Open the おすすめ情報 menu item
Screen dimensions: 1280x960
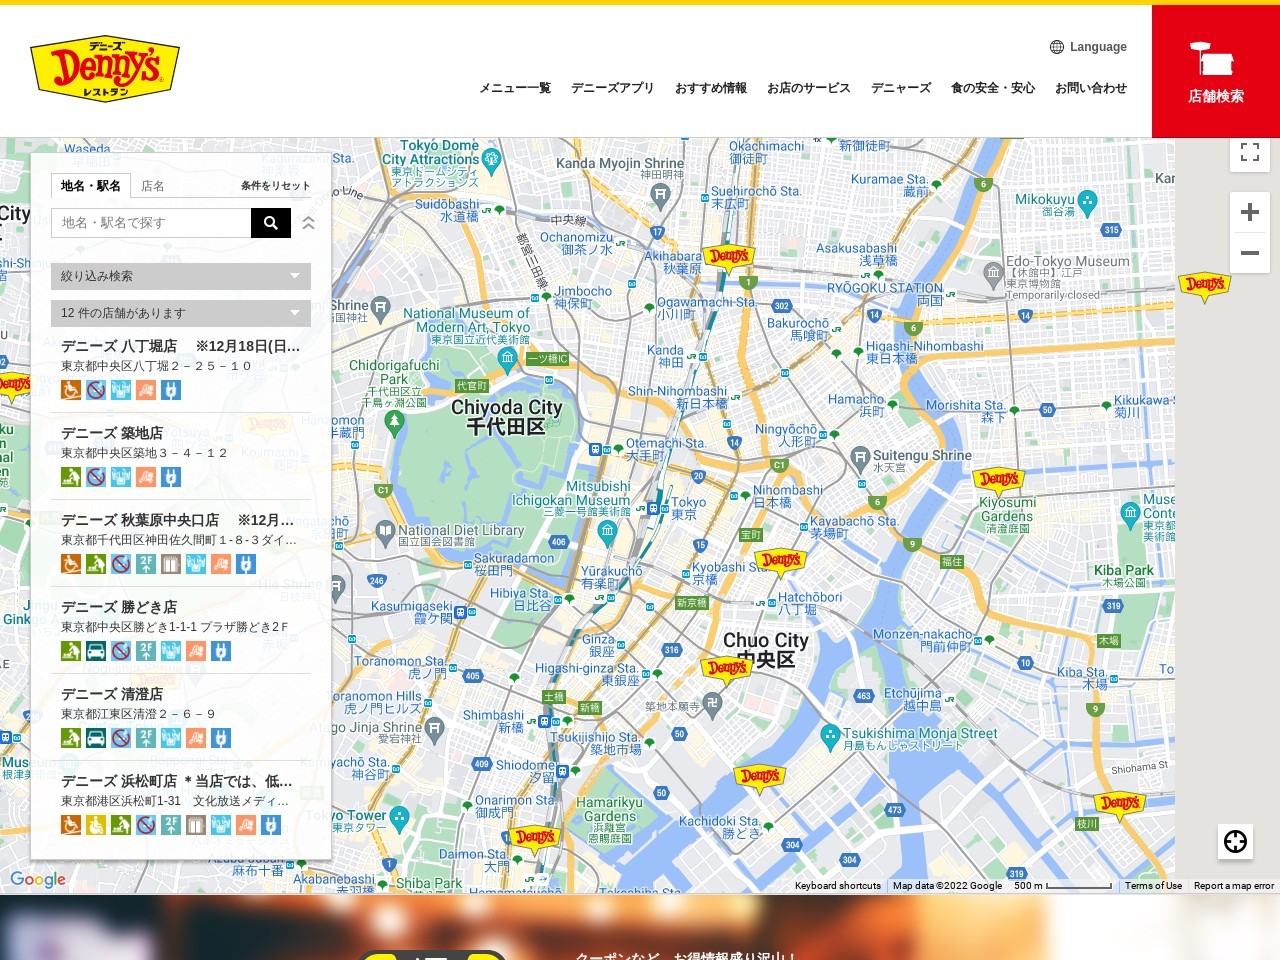click(x=711, y=88)
